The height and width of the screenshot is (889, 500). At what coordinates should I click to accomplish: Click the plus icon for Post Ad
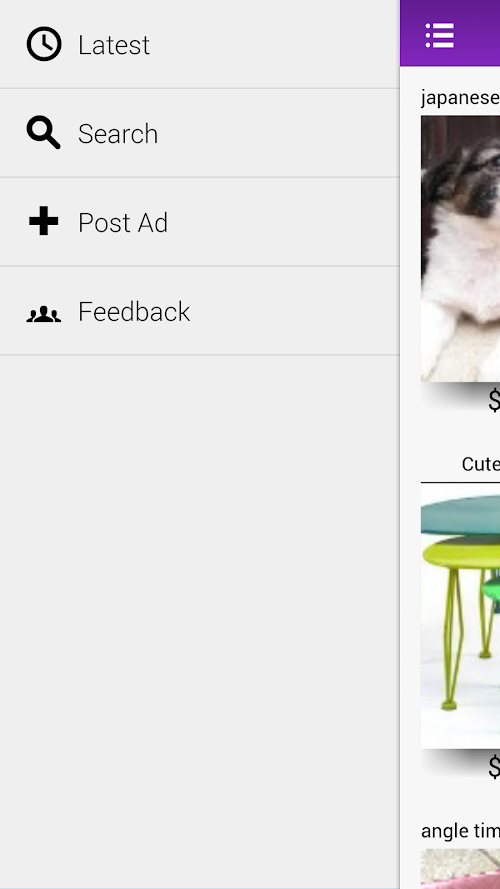(44, 221)
